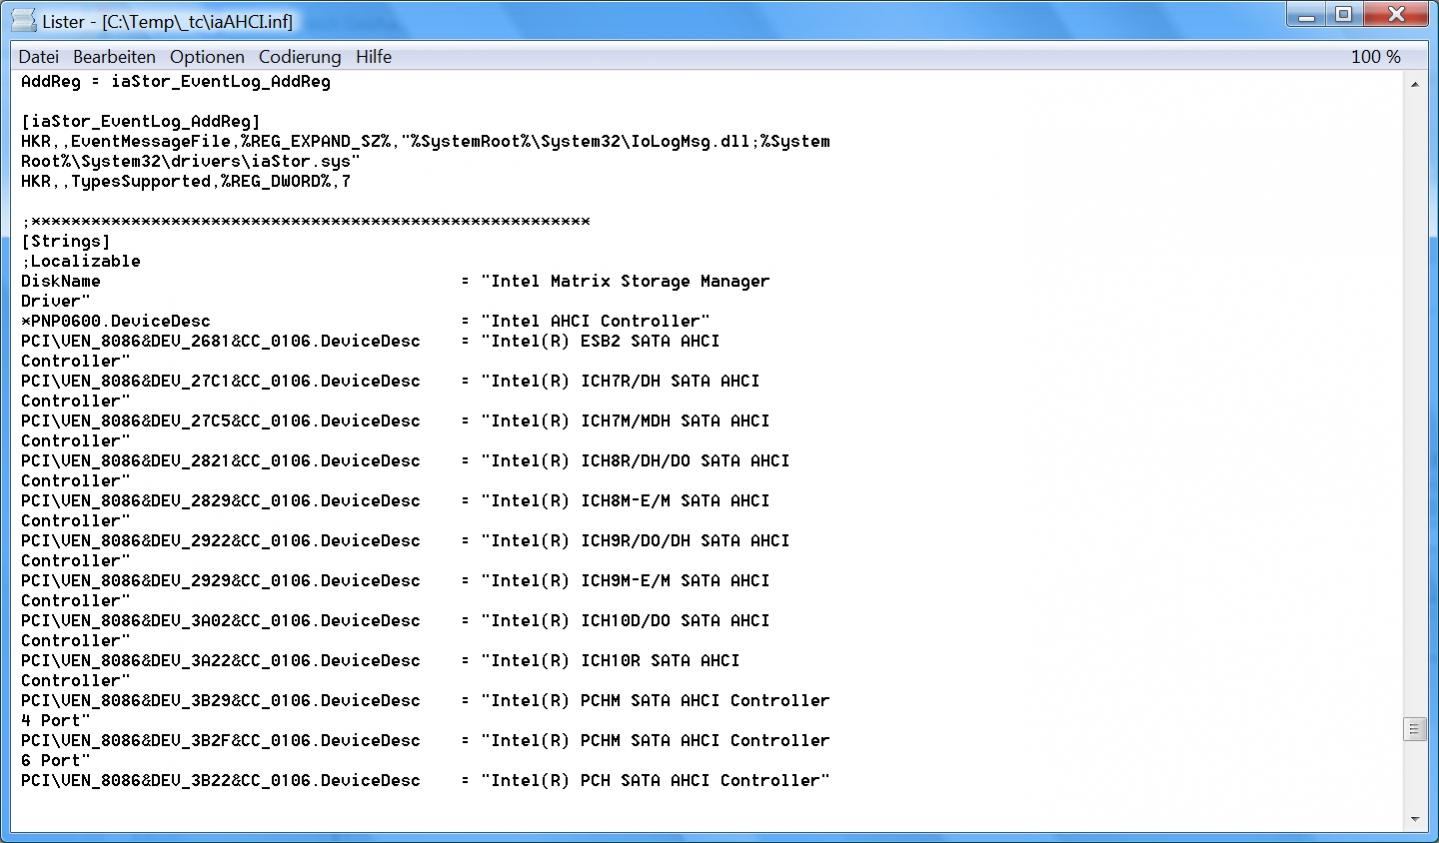Click the "Intel(R) ICH10R SATA AHCI" value
Screen dimensions: 1439x843
(611, 661)
